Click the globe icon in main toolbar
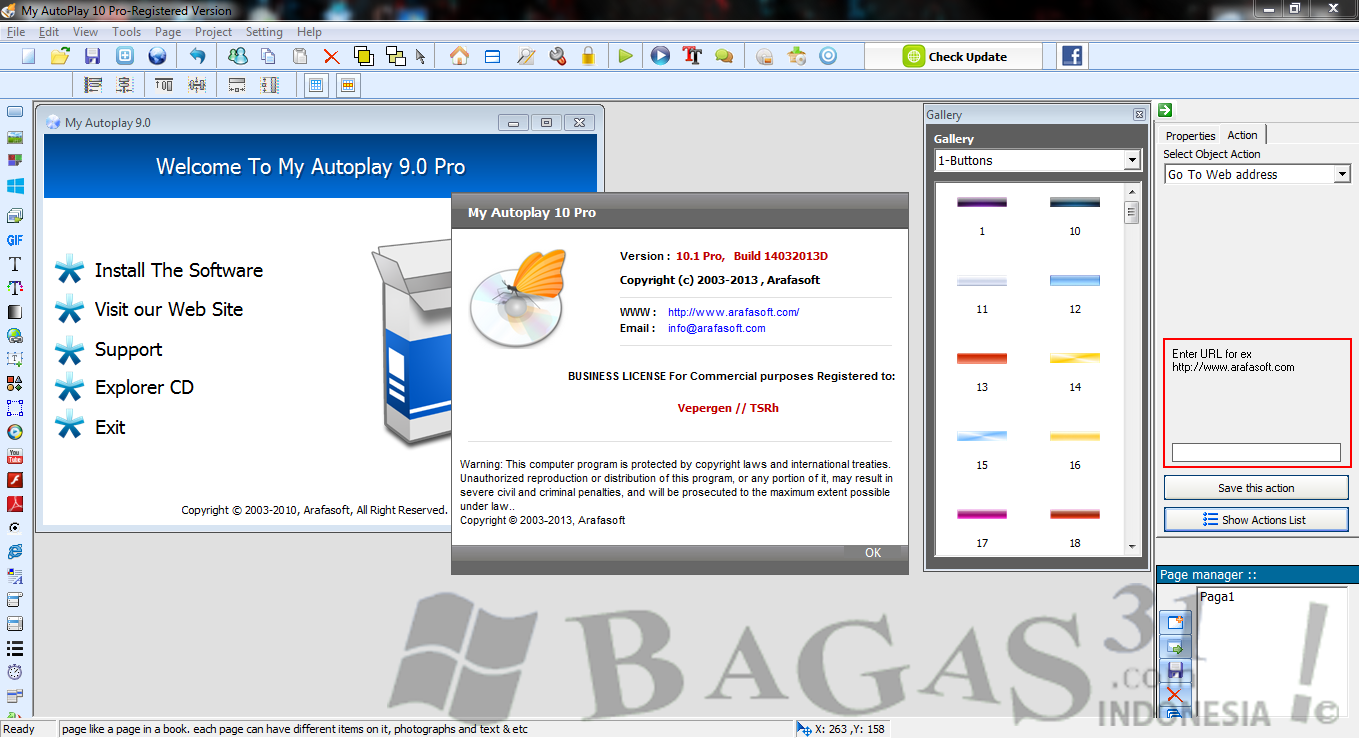The width and height of the screenshot is (1359, 738). (x=157, y=57)
